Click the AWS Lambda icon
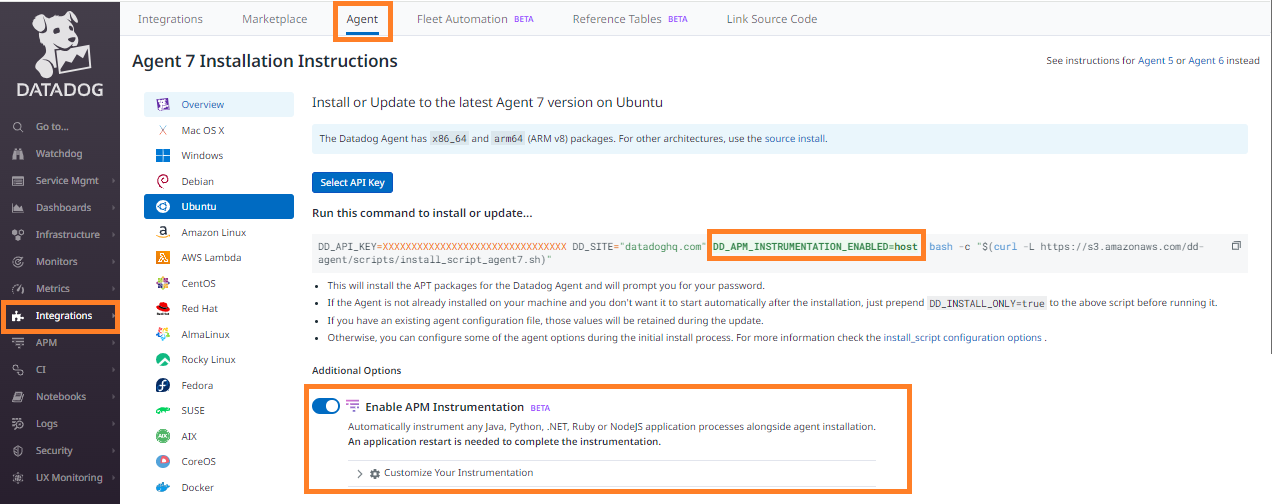This screenshot has height=504, width=1272. (x=162, y=258)
